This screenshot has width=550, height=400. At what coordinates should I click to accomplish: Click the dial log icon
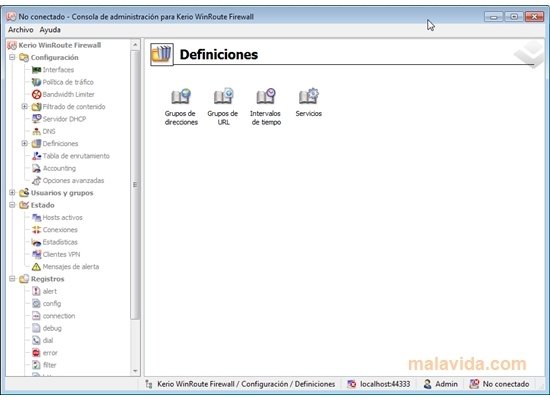[36, 340]
